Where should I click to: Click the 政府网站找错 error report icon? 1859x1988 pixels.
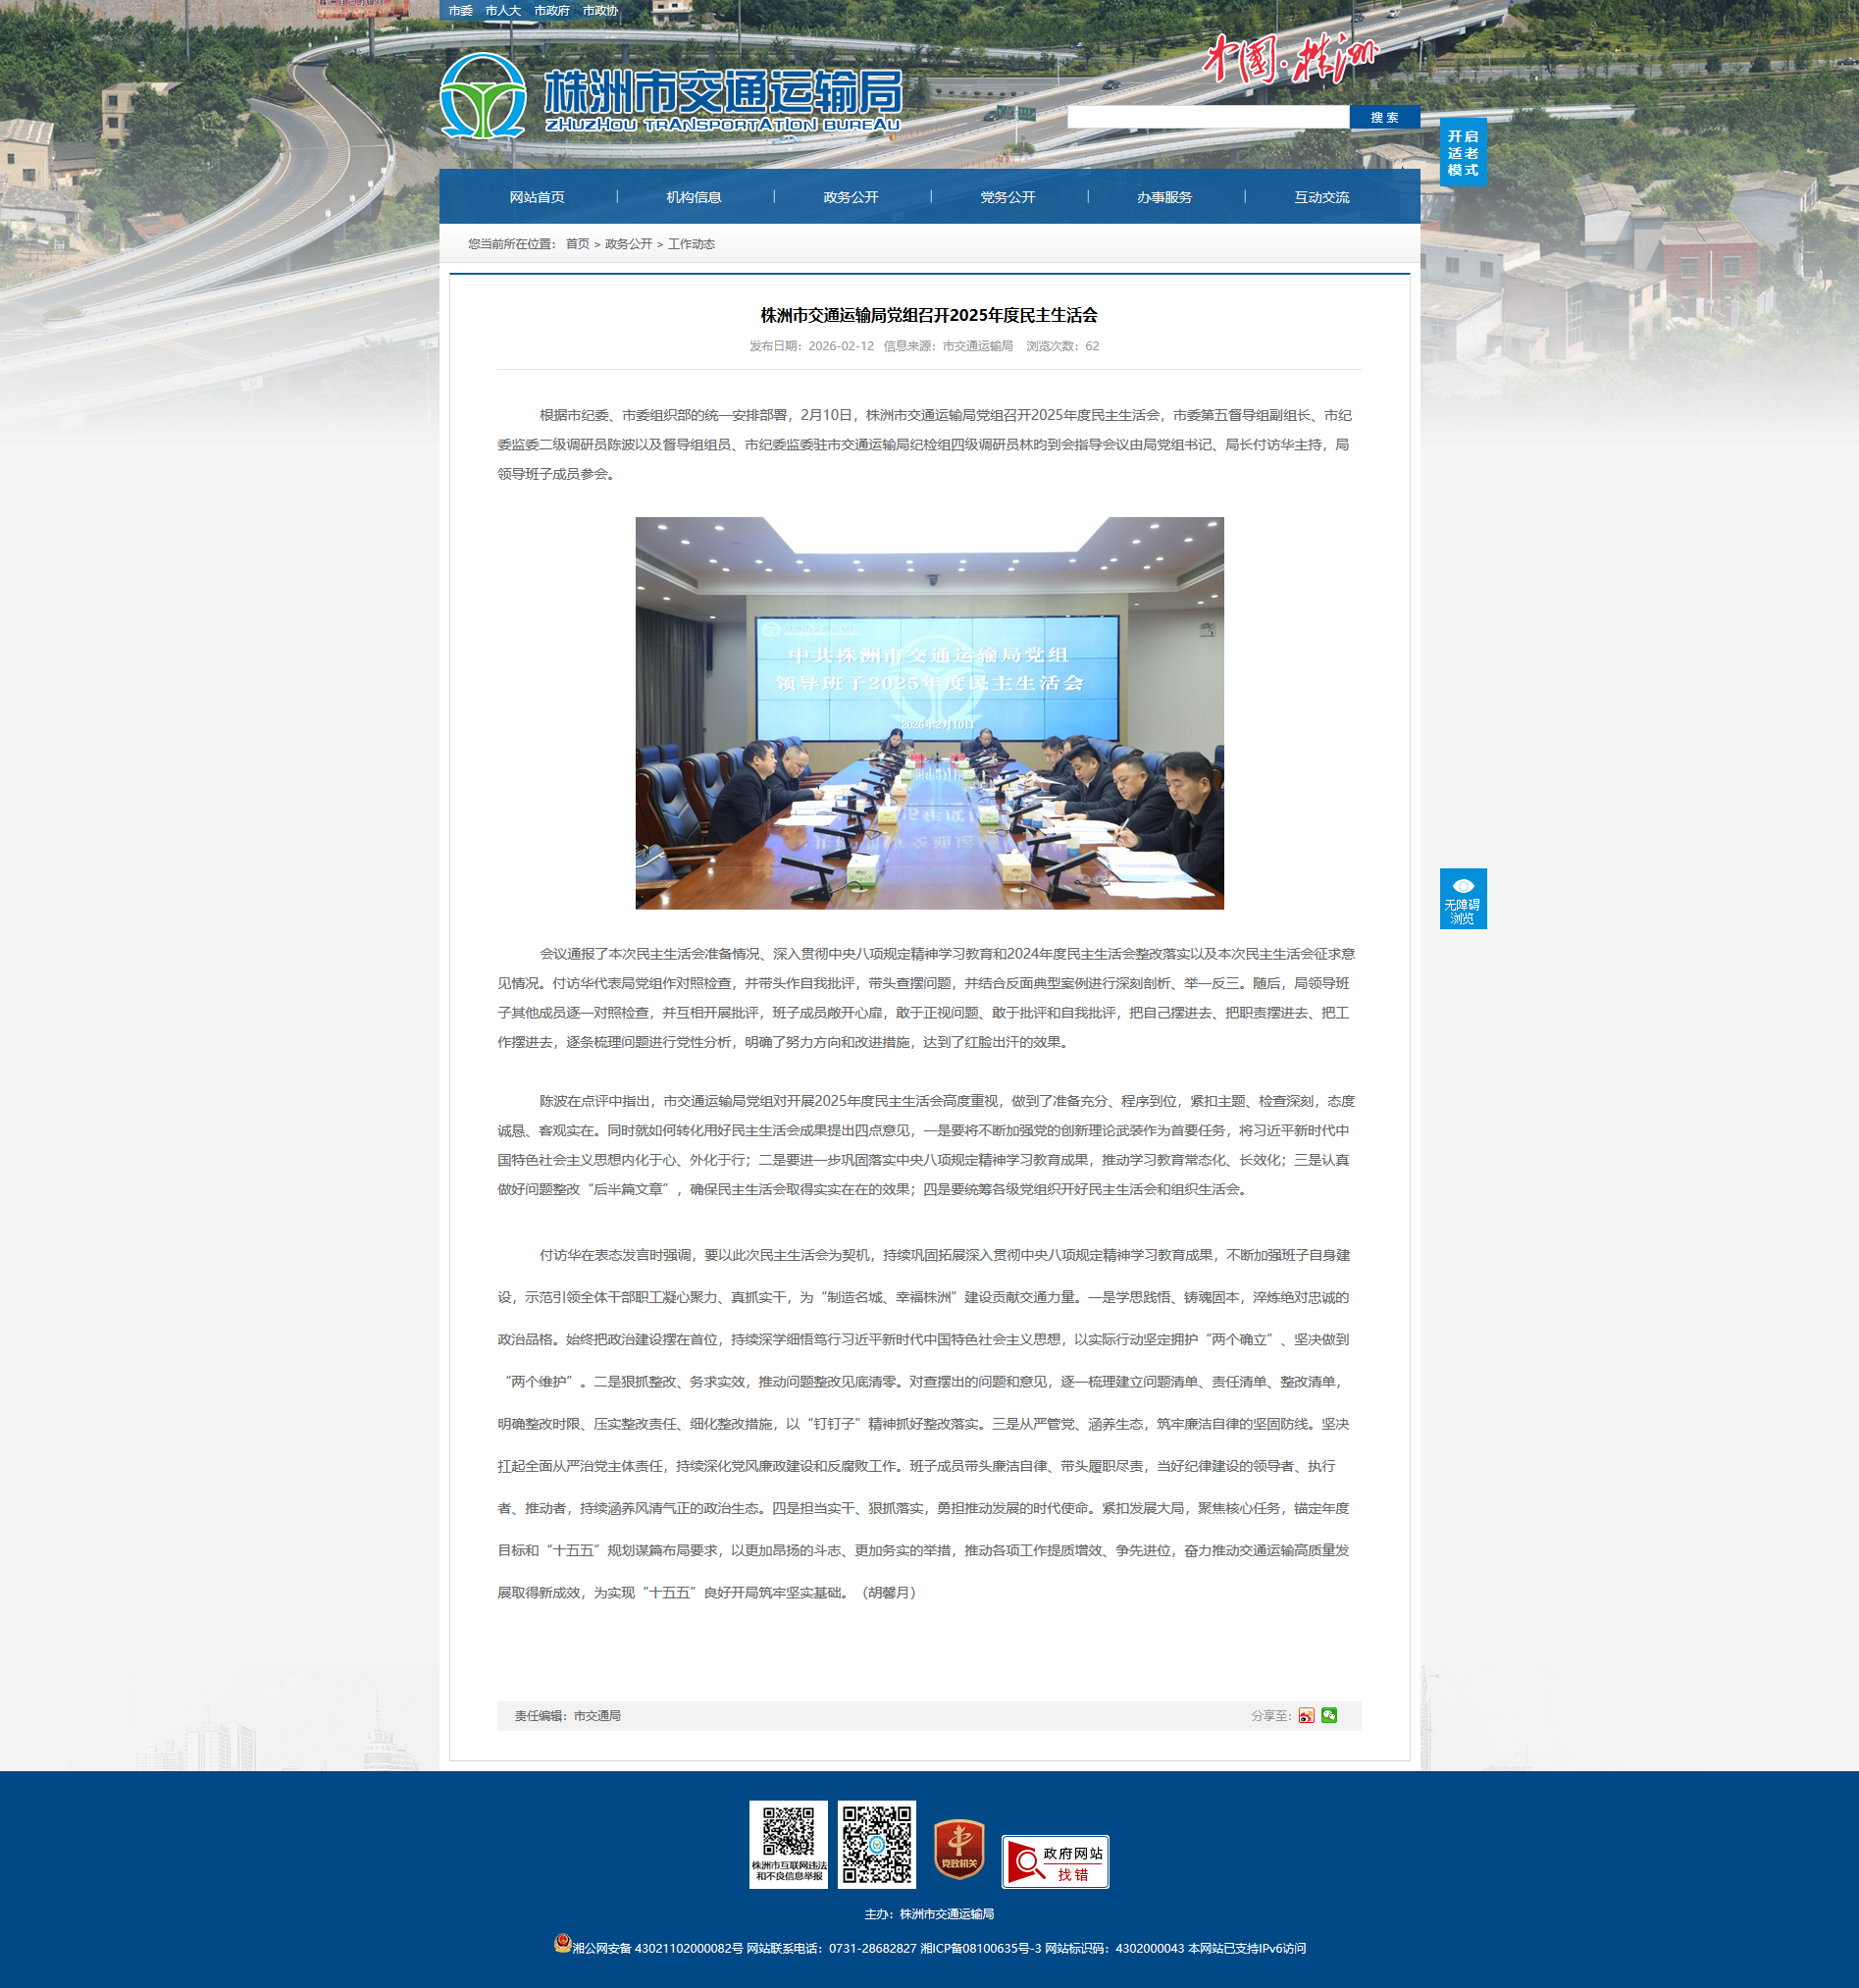(1055, 1862)
